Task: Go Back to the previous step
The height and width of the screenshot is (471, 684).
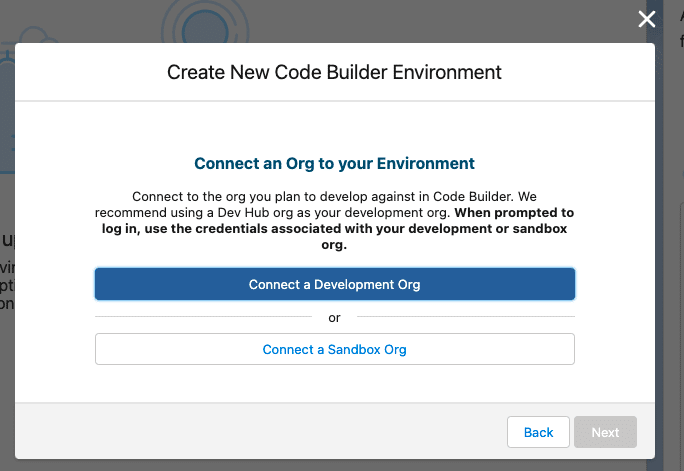Action: click(538, 432)
